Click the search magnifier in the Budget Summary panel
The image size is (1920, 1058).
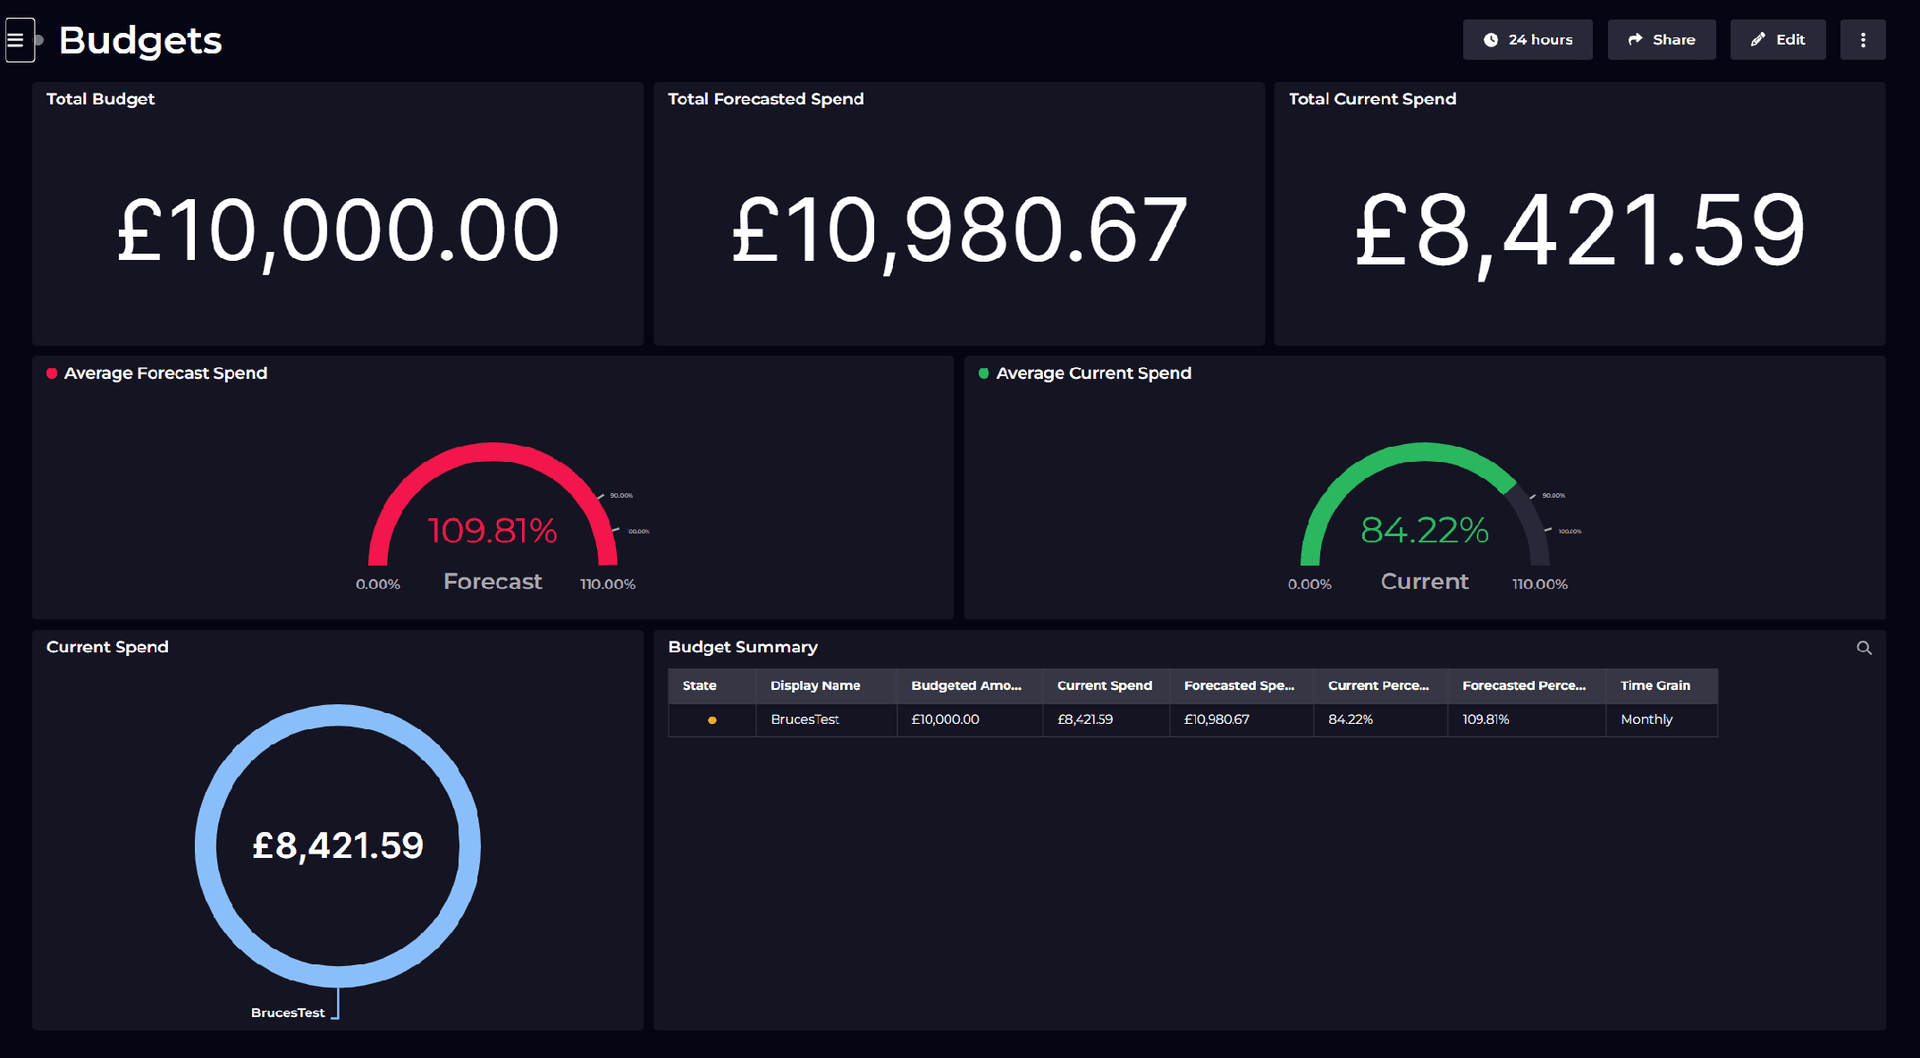coord(1864,647)
